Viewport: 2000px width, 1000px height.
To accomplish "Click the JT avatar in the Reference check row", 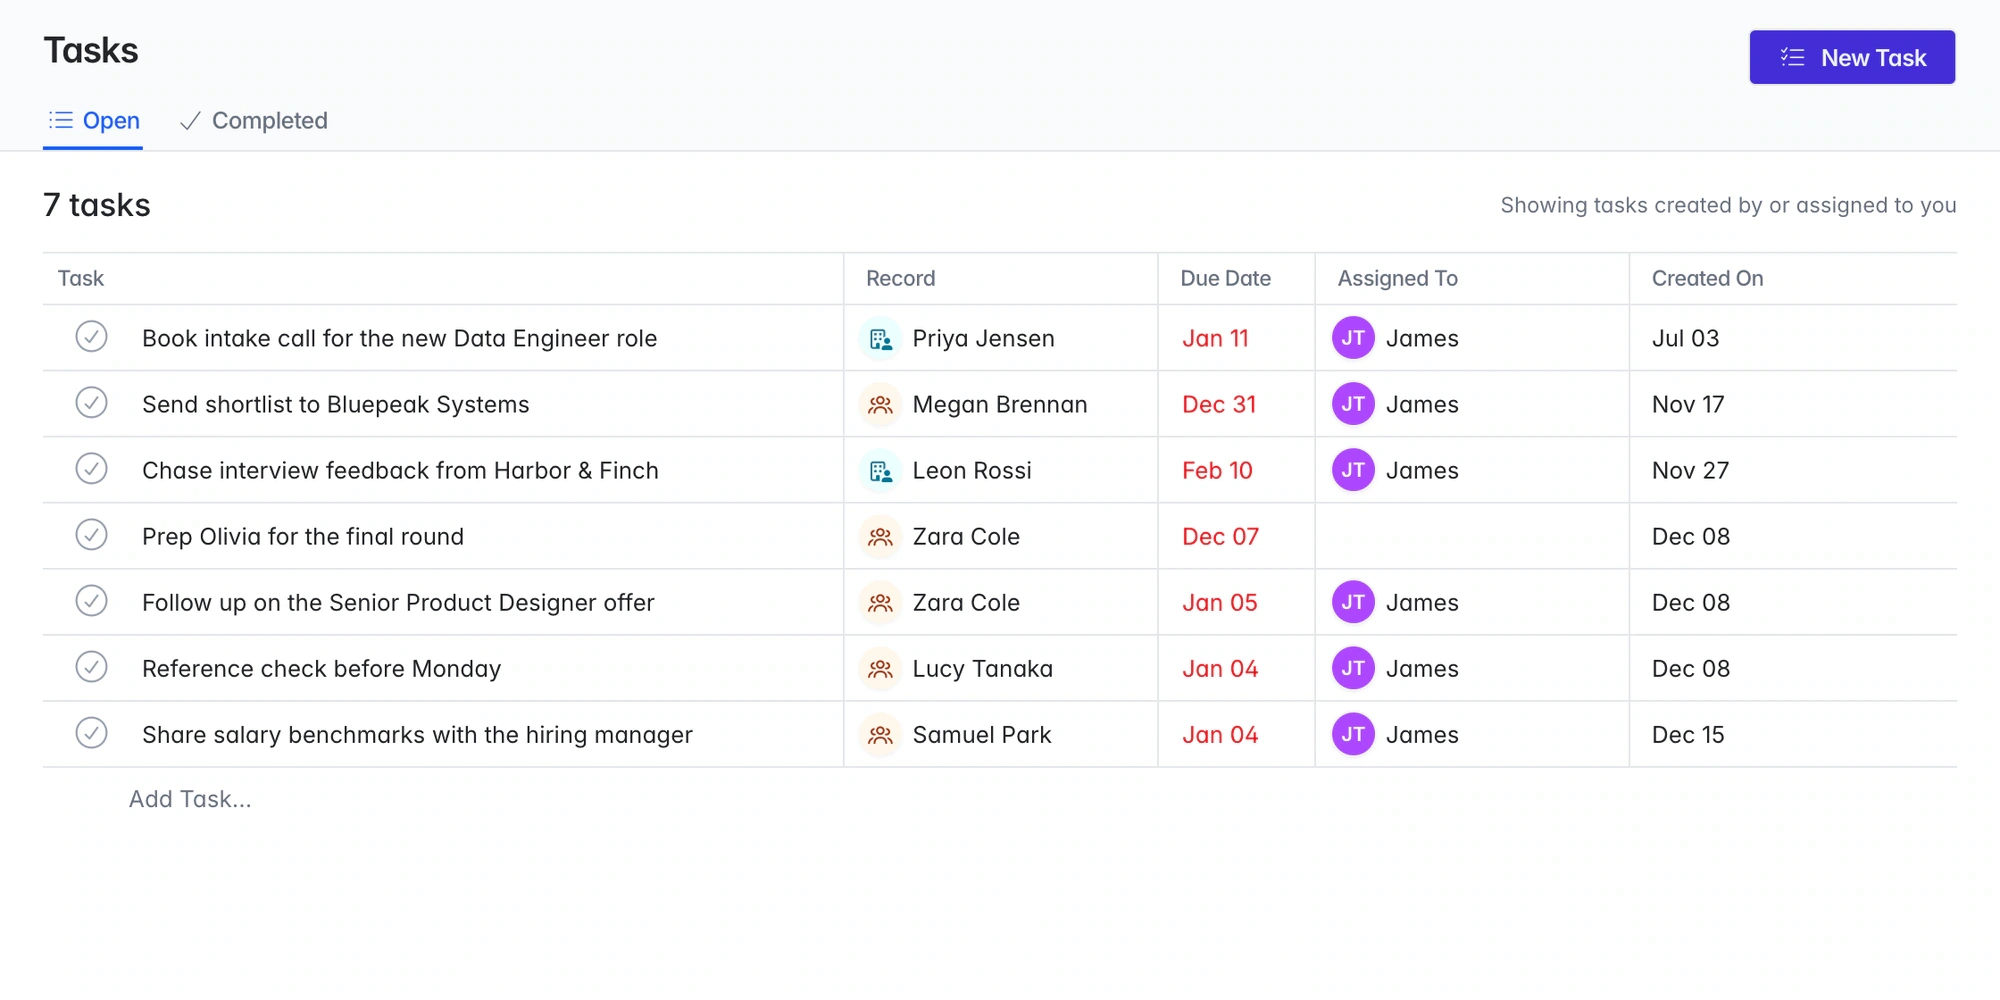I will [1353, 668].
